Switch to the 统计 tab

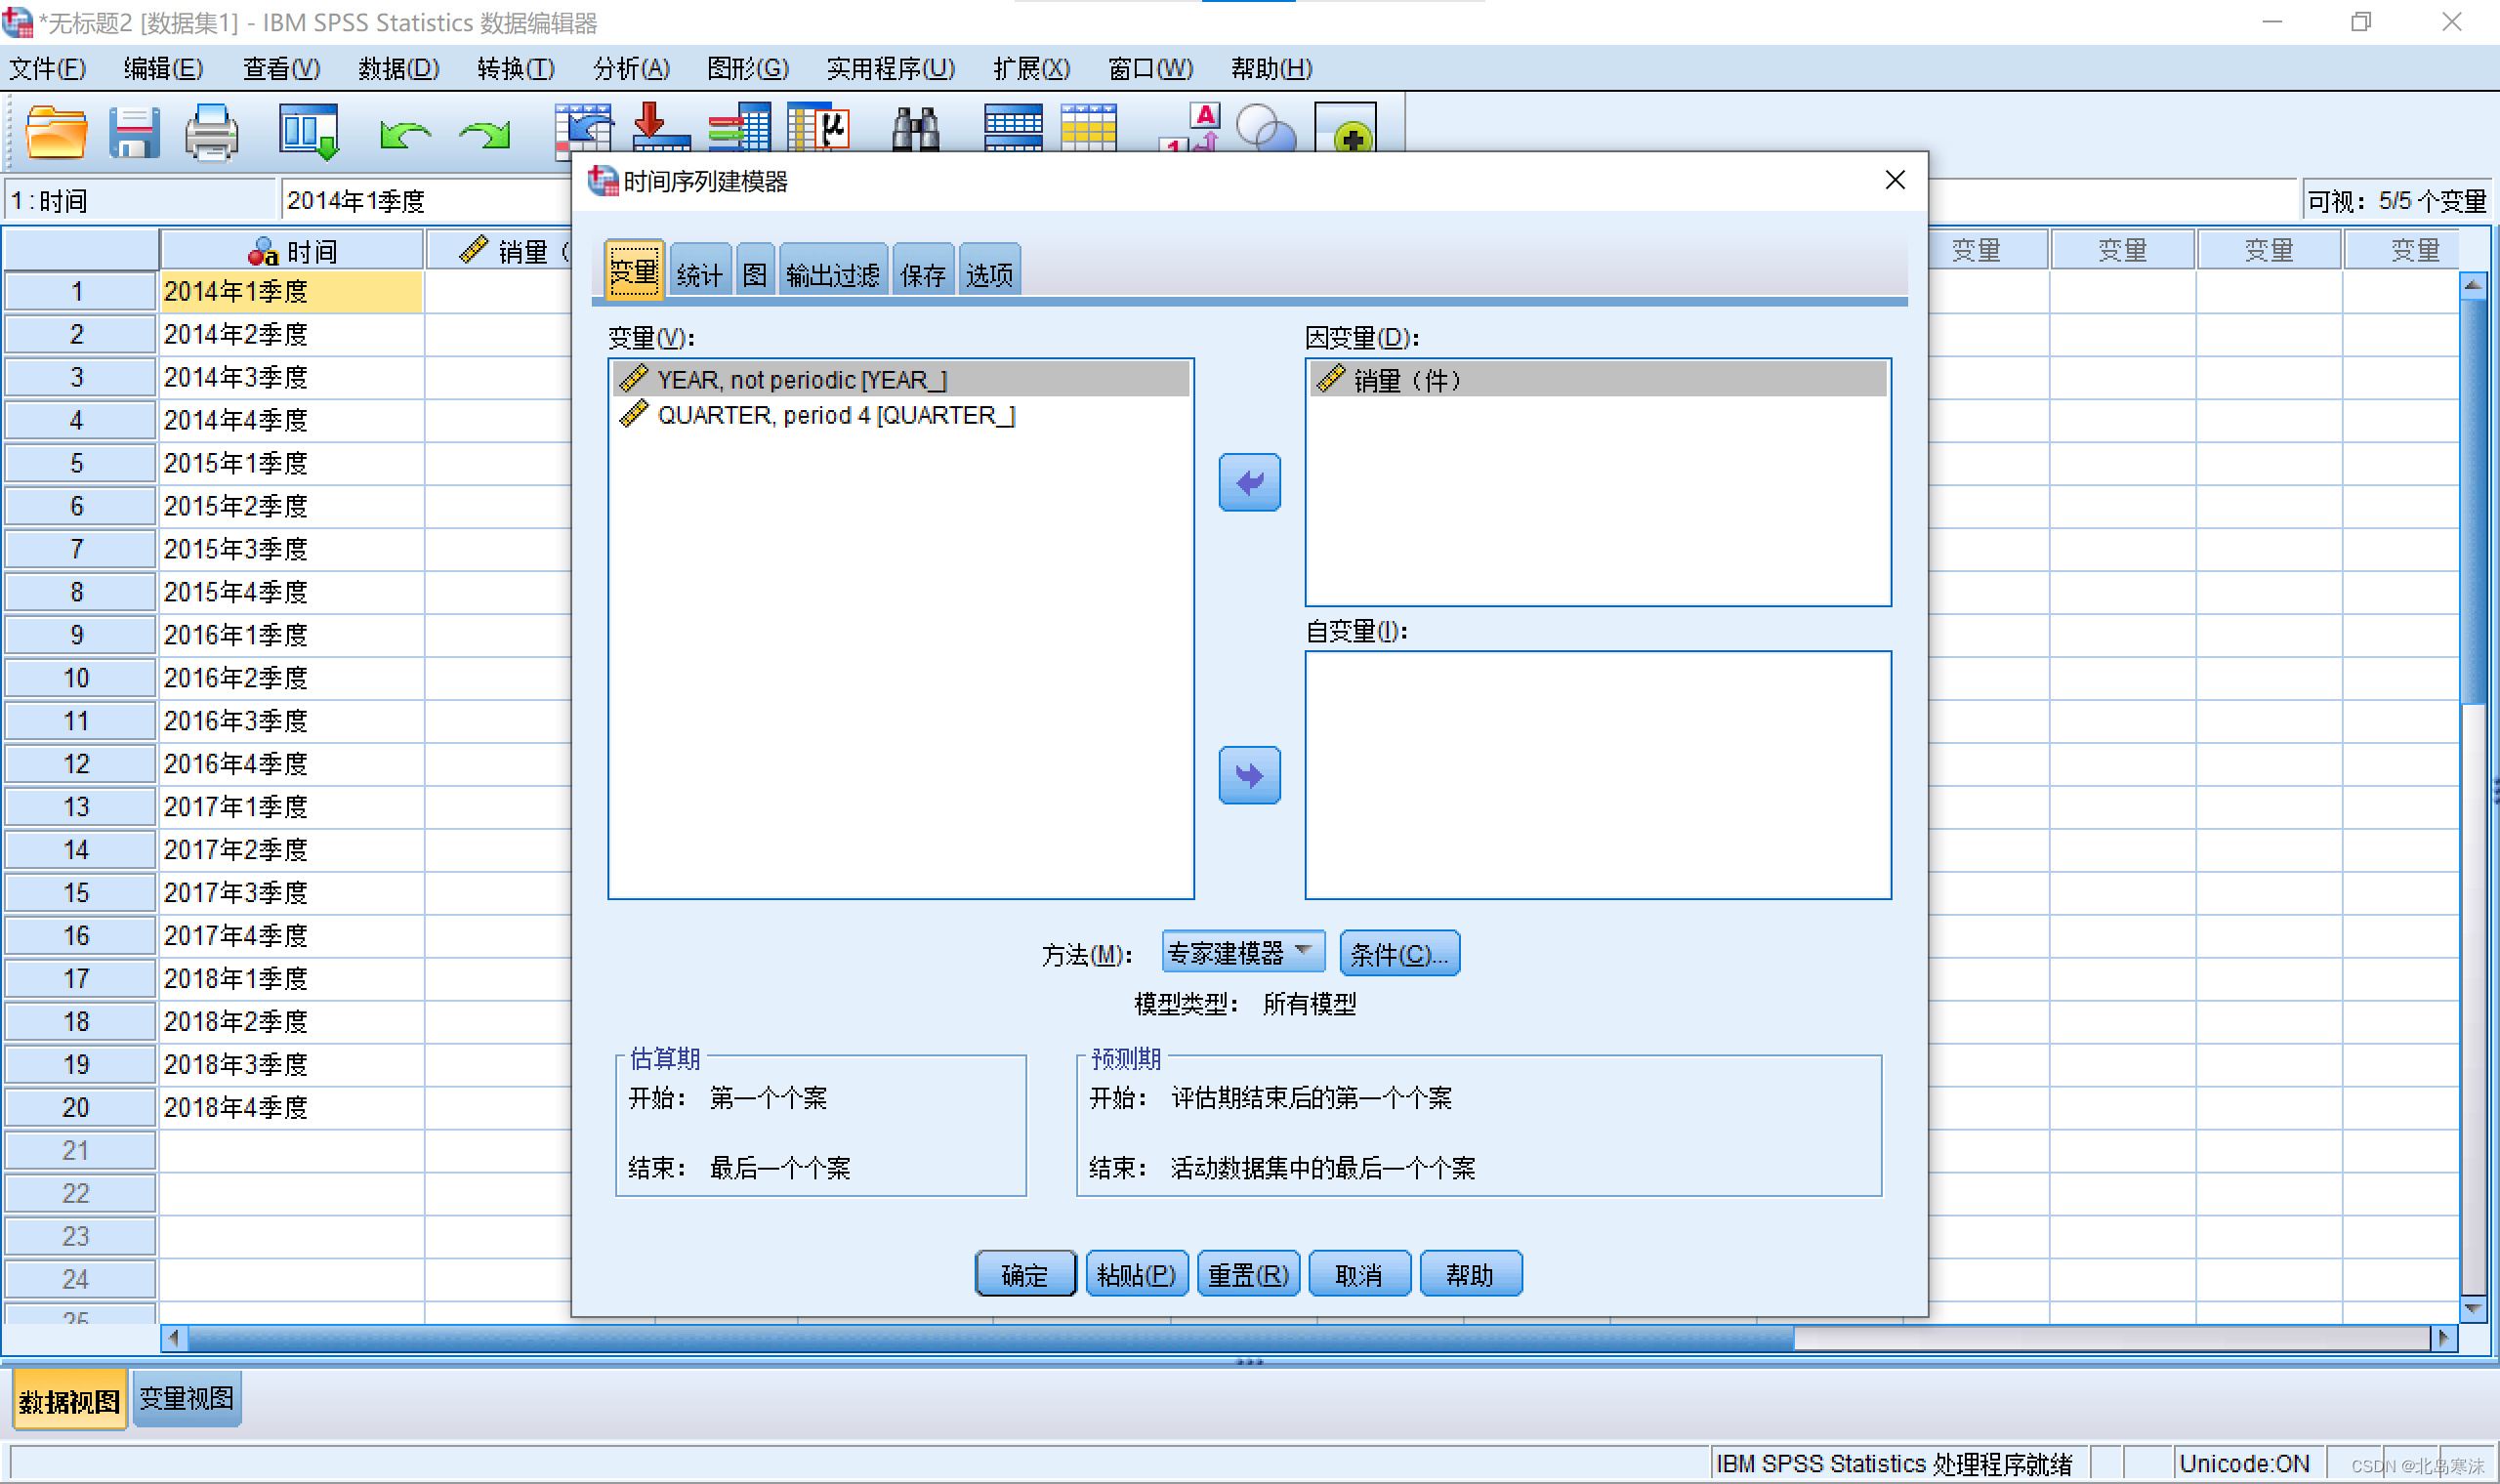[699, 273]
